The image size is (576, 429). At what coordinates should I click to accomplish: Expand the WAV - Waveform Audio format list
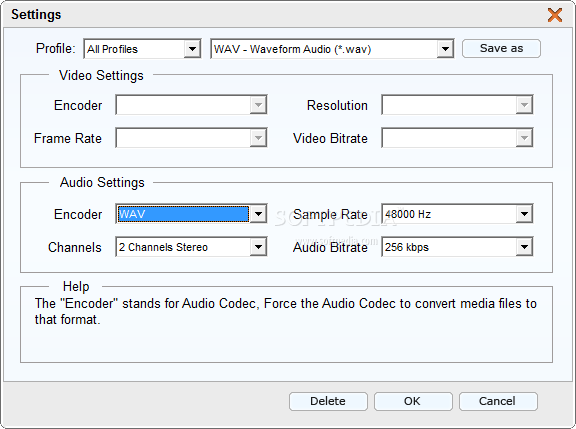[445, 49]
